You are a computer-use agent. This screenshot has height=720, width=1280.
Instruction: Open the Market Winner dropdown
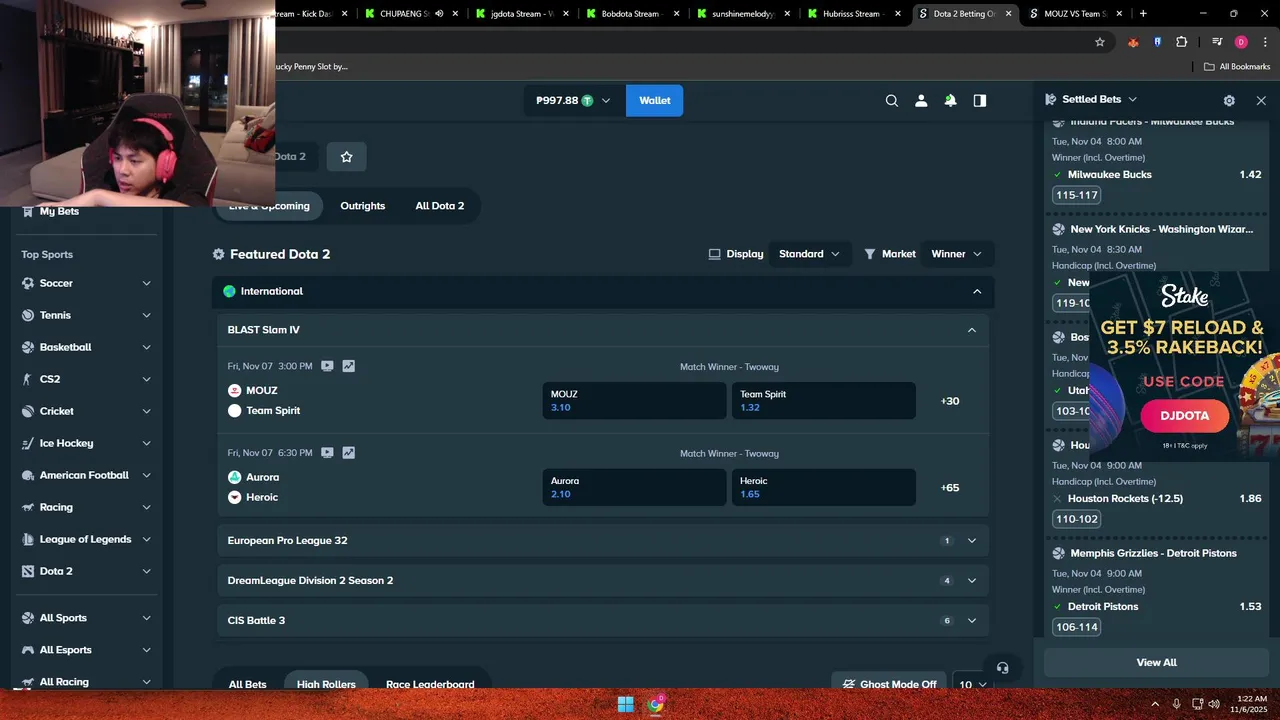point(957,254)
